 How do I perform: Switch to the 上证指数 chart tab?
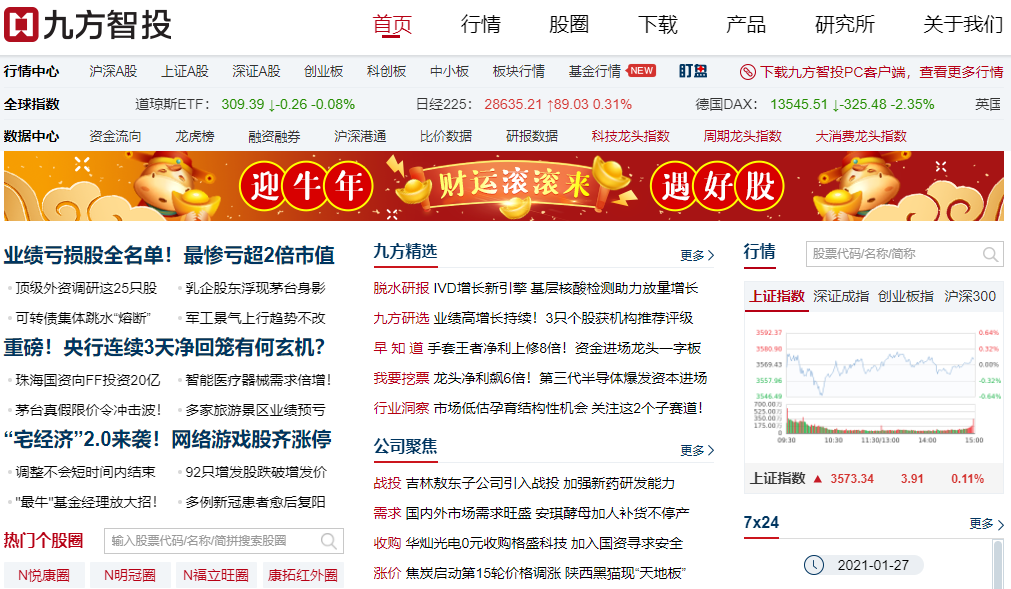click(777, 296)
